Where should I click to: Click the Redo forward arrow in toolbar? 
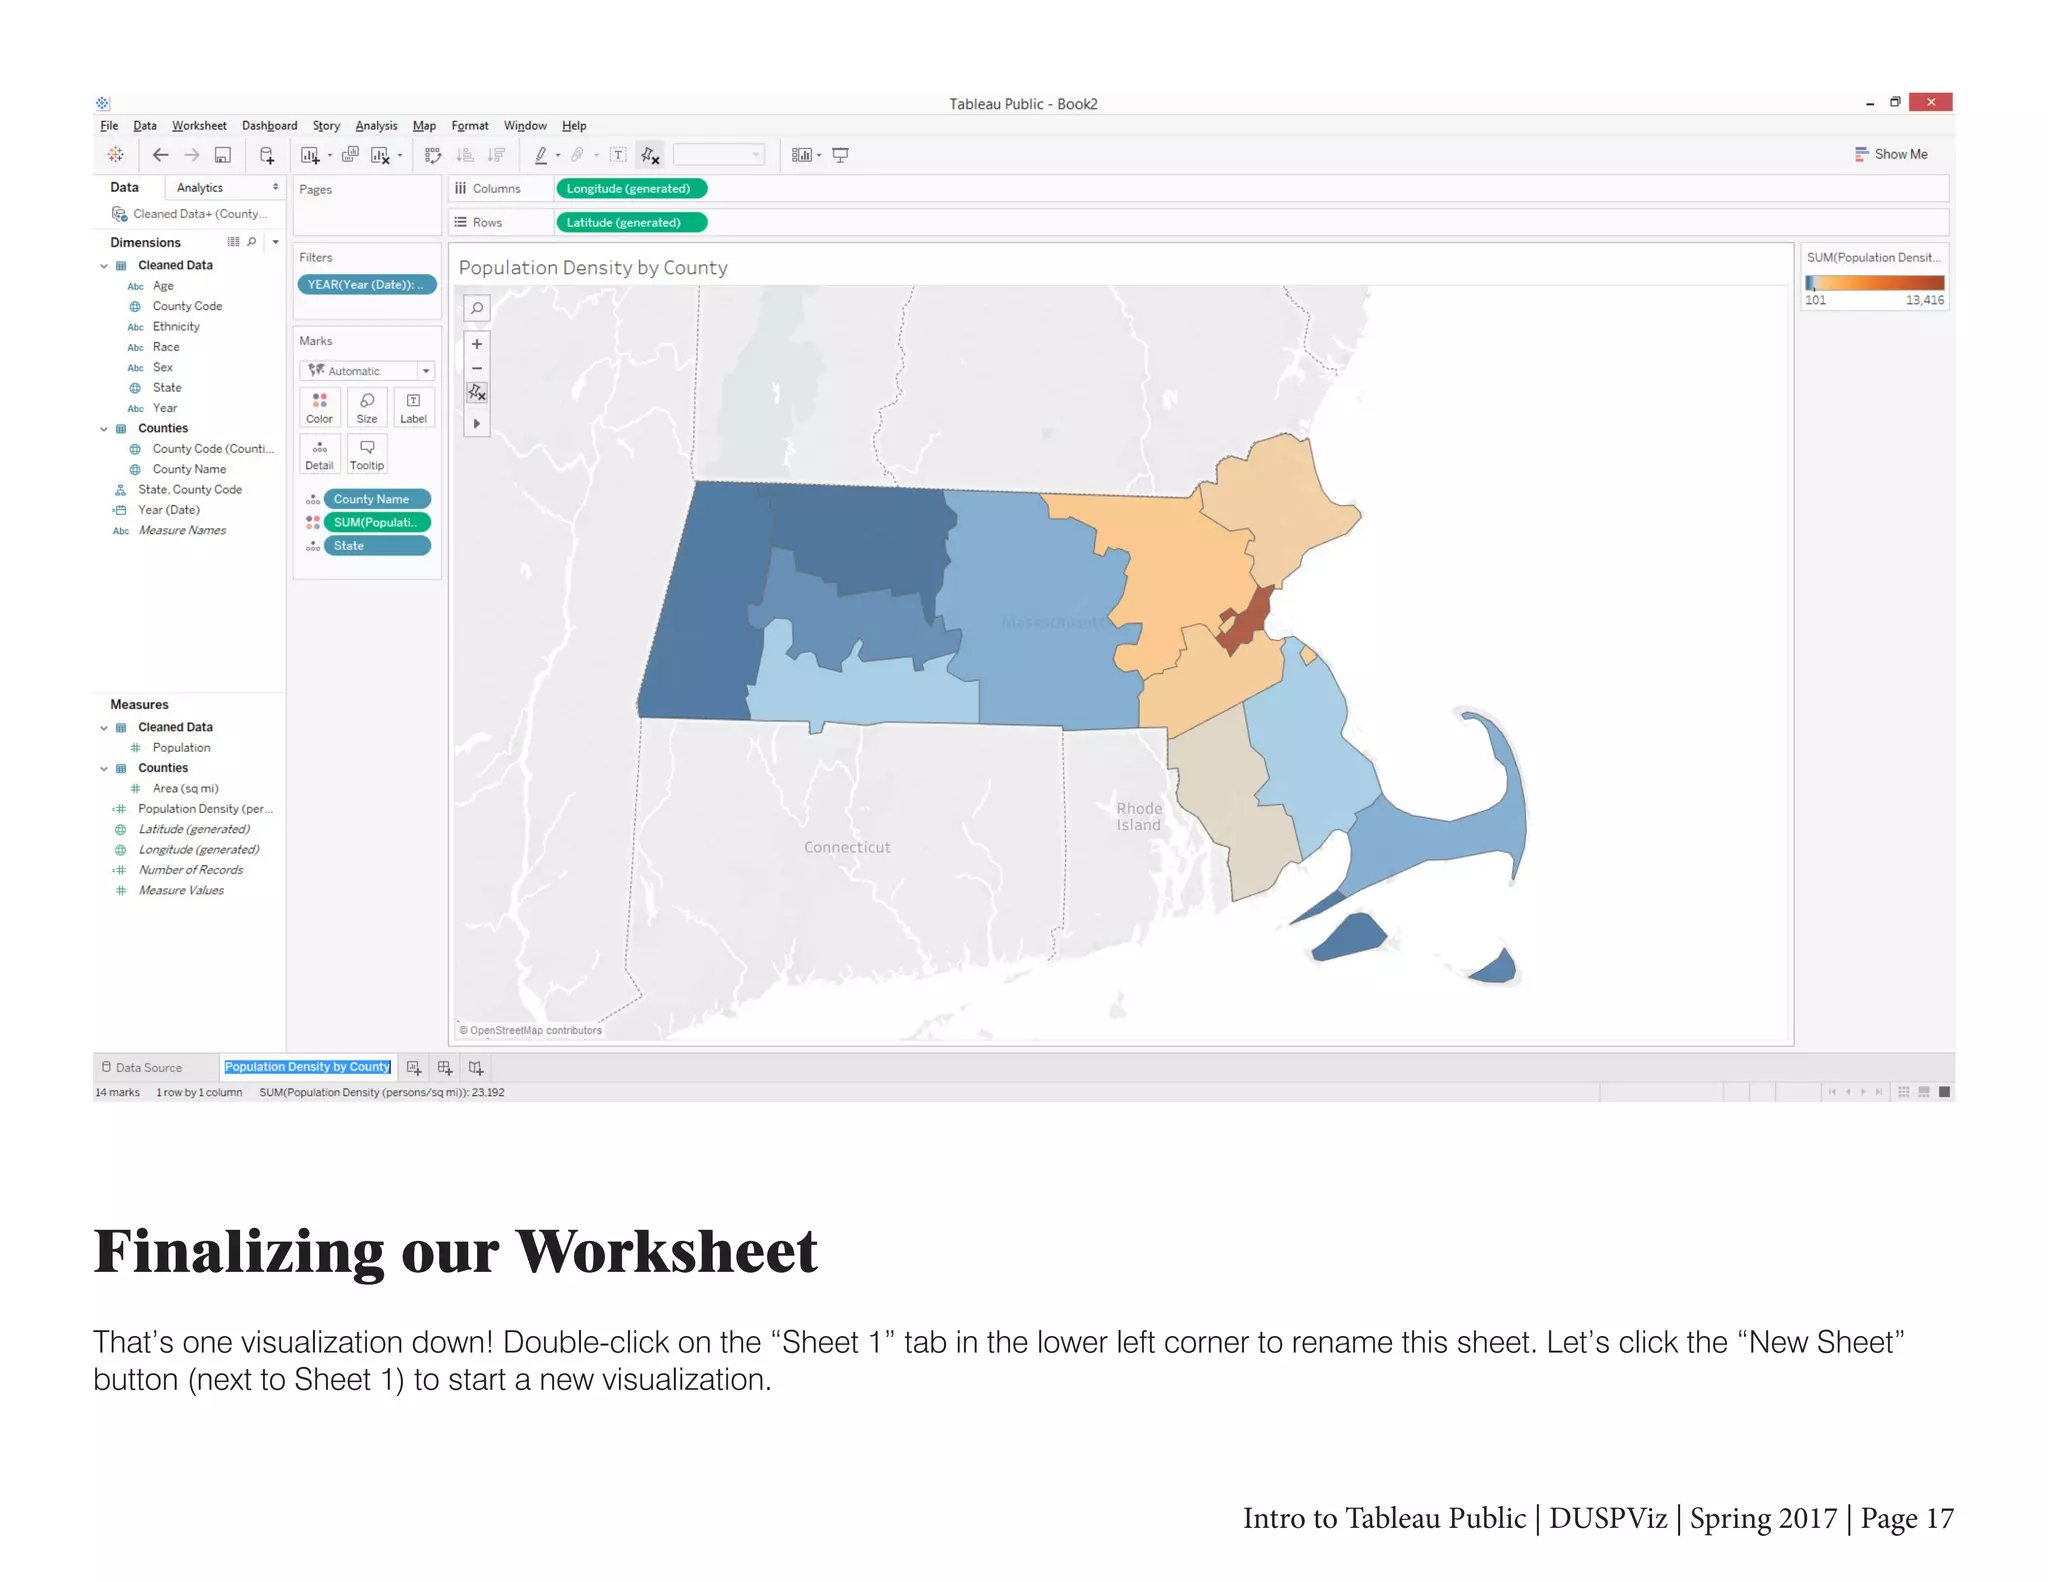point(192,155)
